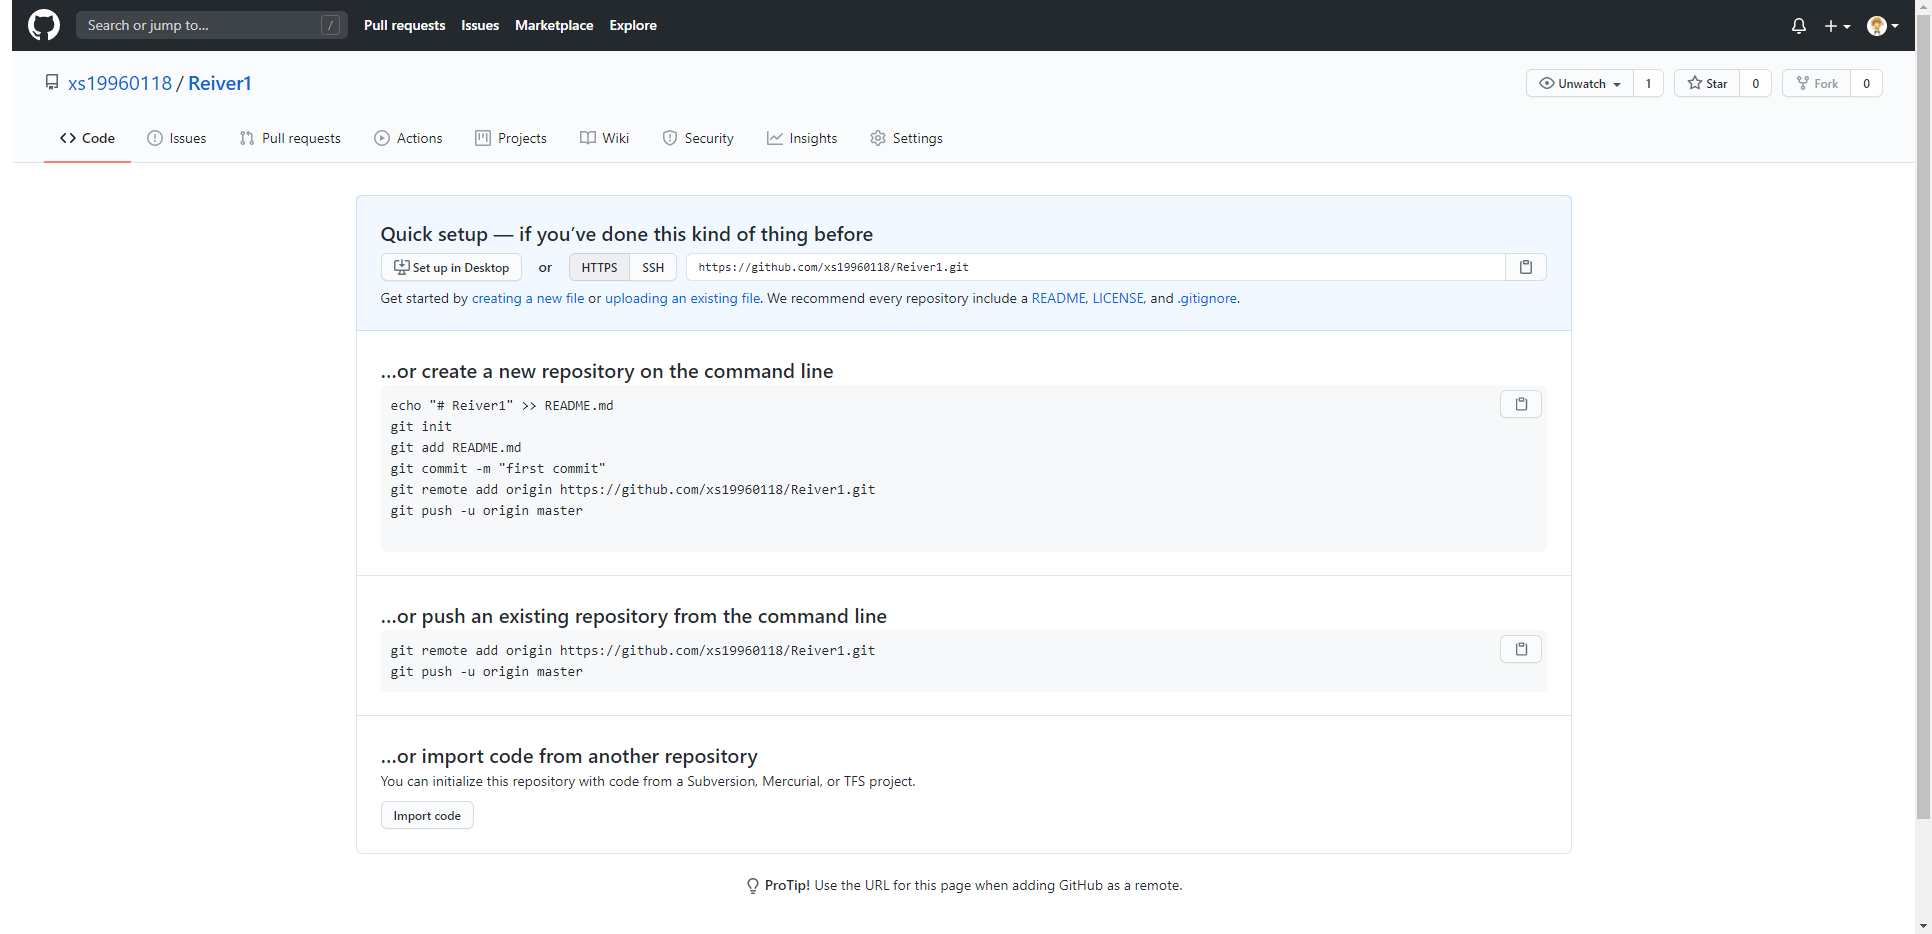Open the .gitignore link

pos(1207,298)
